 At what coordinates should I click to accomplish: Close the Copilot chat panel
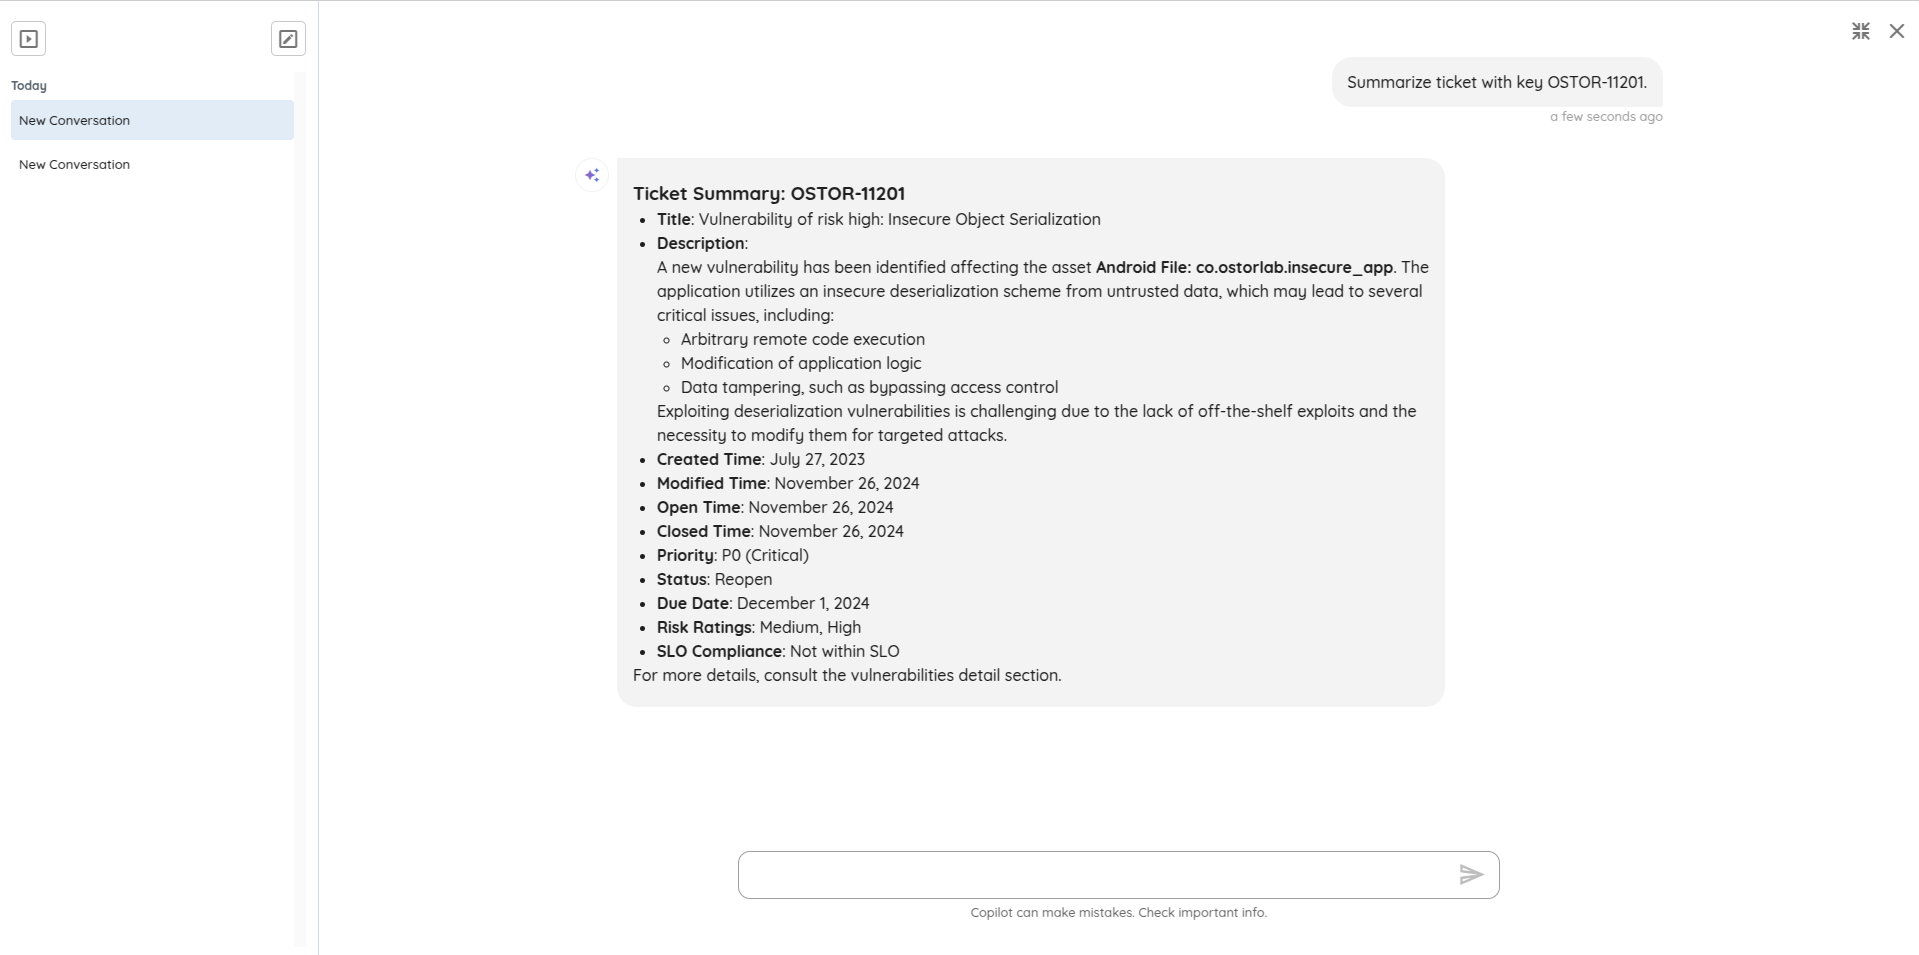[1896, 32]
